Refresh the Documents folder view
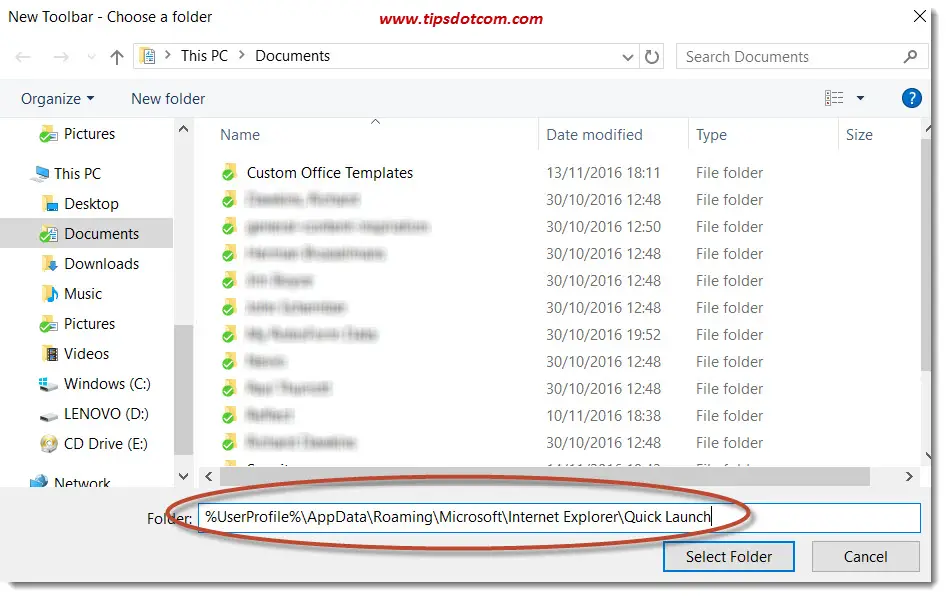 click(x=652, y=57)
